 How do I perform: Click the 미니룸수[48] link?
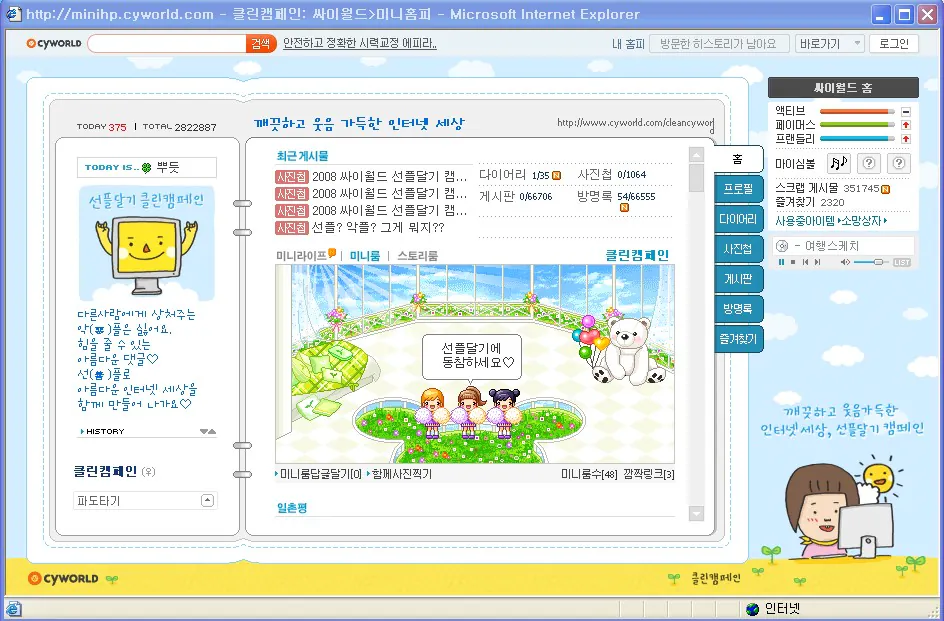589,474
